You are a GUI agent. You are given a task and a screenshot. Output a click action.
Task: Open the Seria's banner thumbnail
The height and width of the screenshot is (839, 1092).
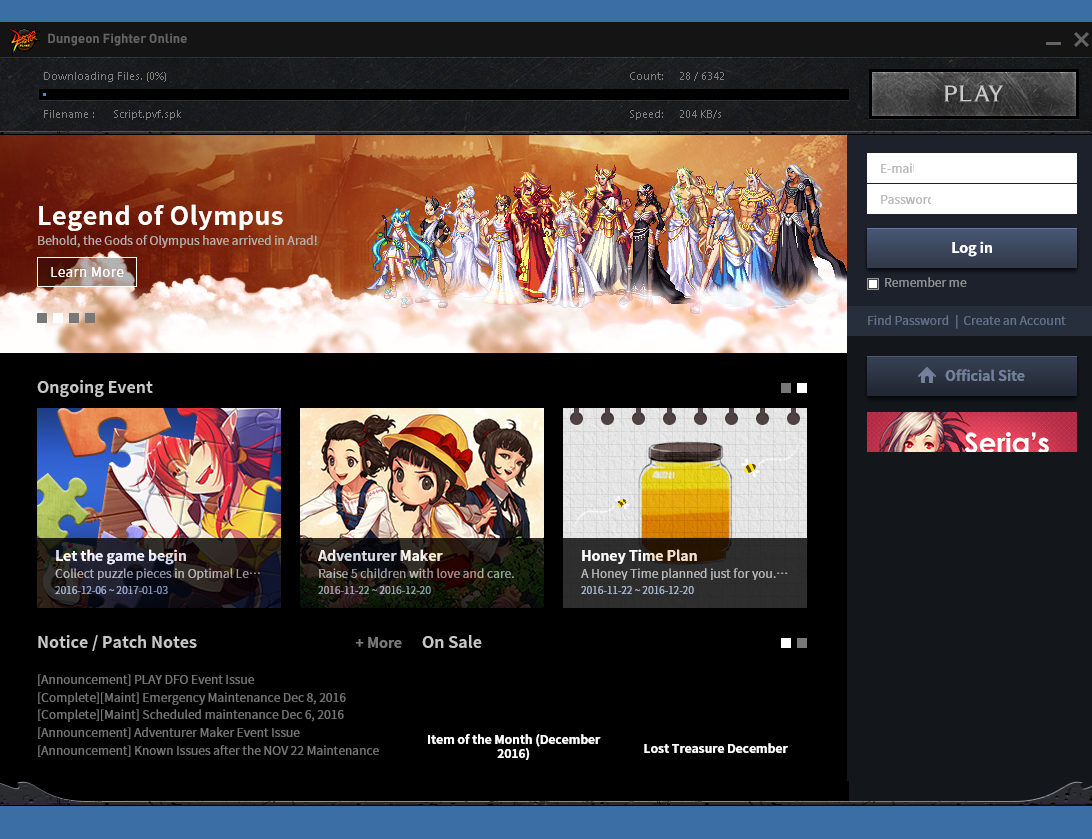[x=972, y=432]
